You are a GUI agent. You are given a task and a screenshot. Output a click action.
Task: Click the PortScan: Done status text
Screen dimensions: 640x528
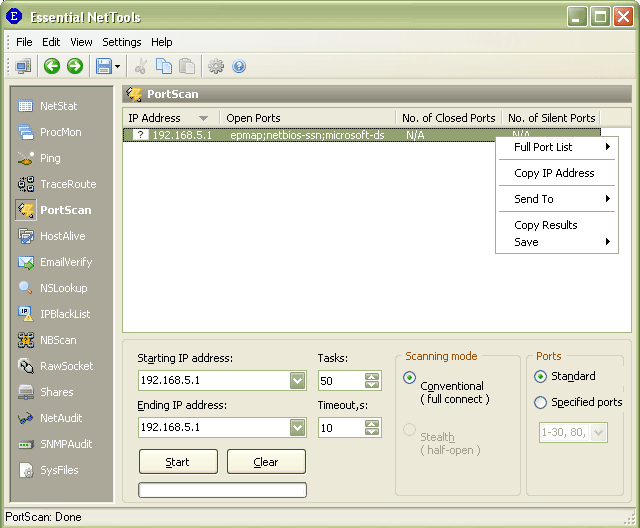(x=43, y=517)
